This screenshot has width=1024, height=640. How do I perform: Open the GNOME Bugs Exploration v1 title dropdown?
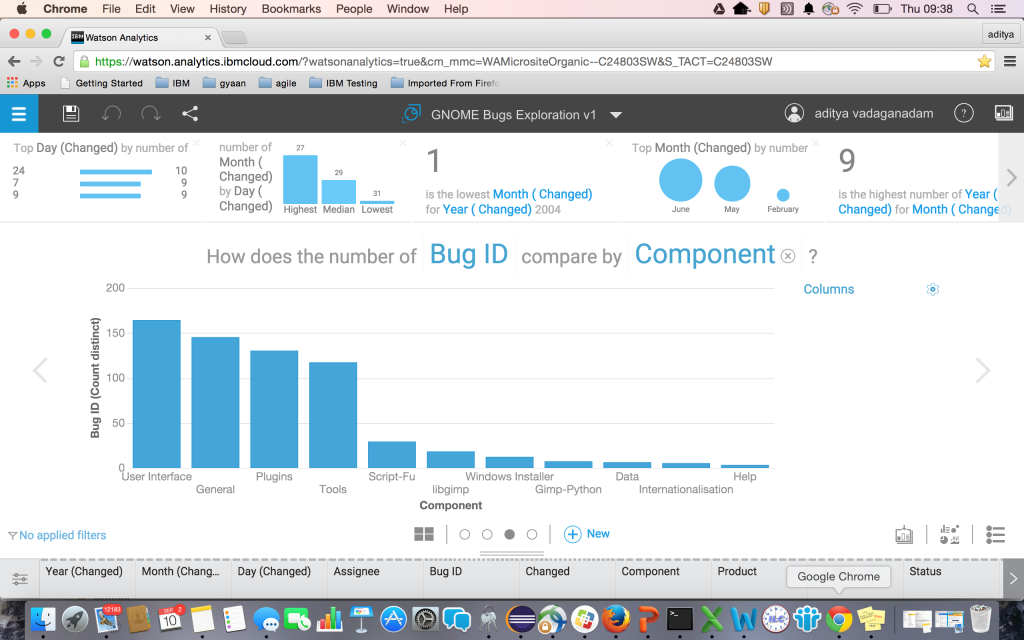(617, 114)
